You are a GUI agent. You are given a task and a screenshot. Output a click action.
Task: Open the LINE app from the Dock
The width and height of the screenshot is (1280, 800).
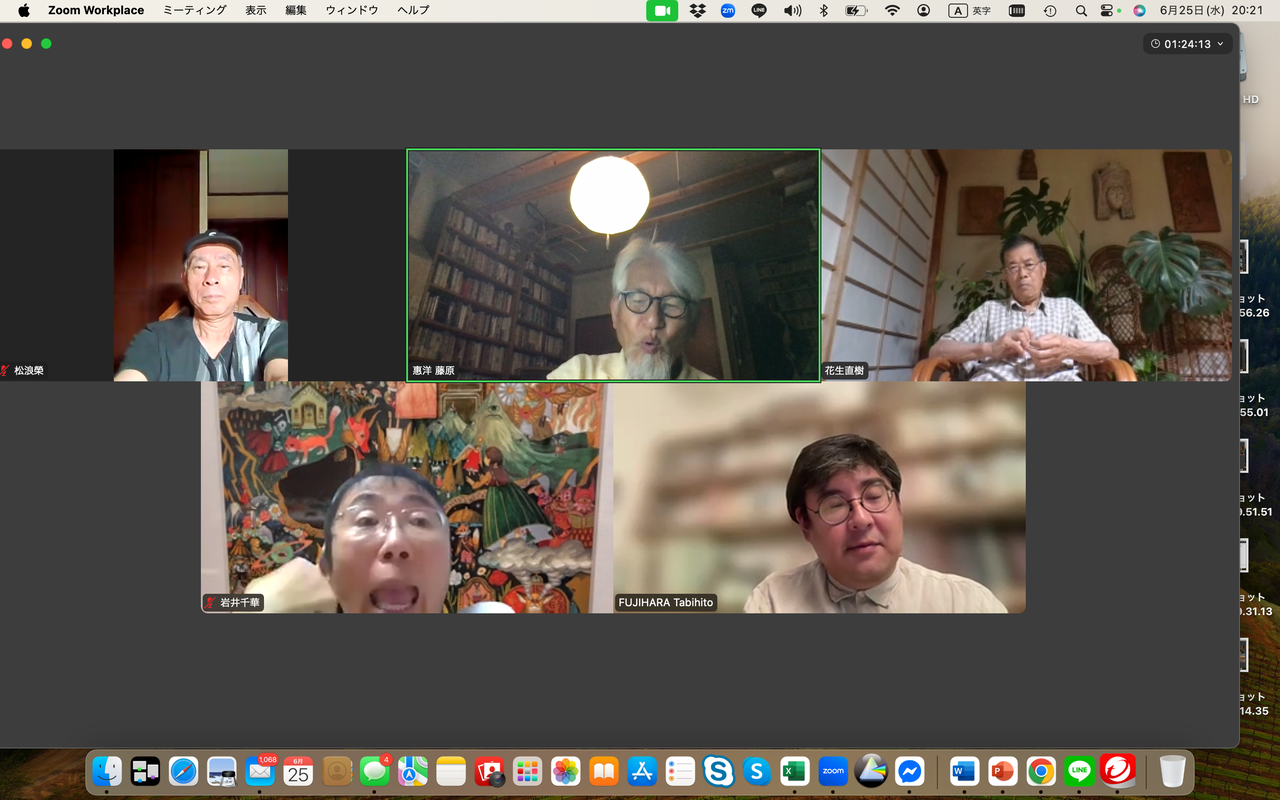pos(1079,771)
